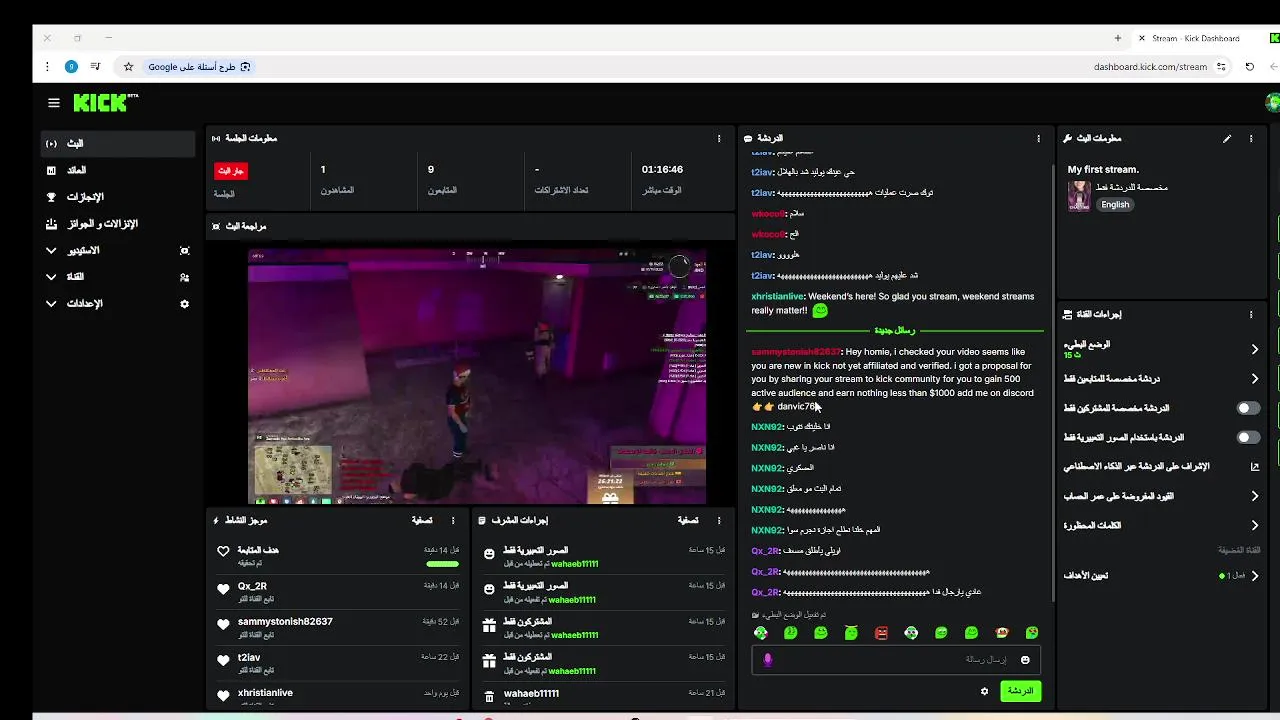Screen dimensions: 1280x720
Task: Click رسائل جديدة new messages divider
Action: (x=895, y=330)
